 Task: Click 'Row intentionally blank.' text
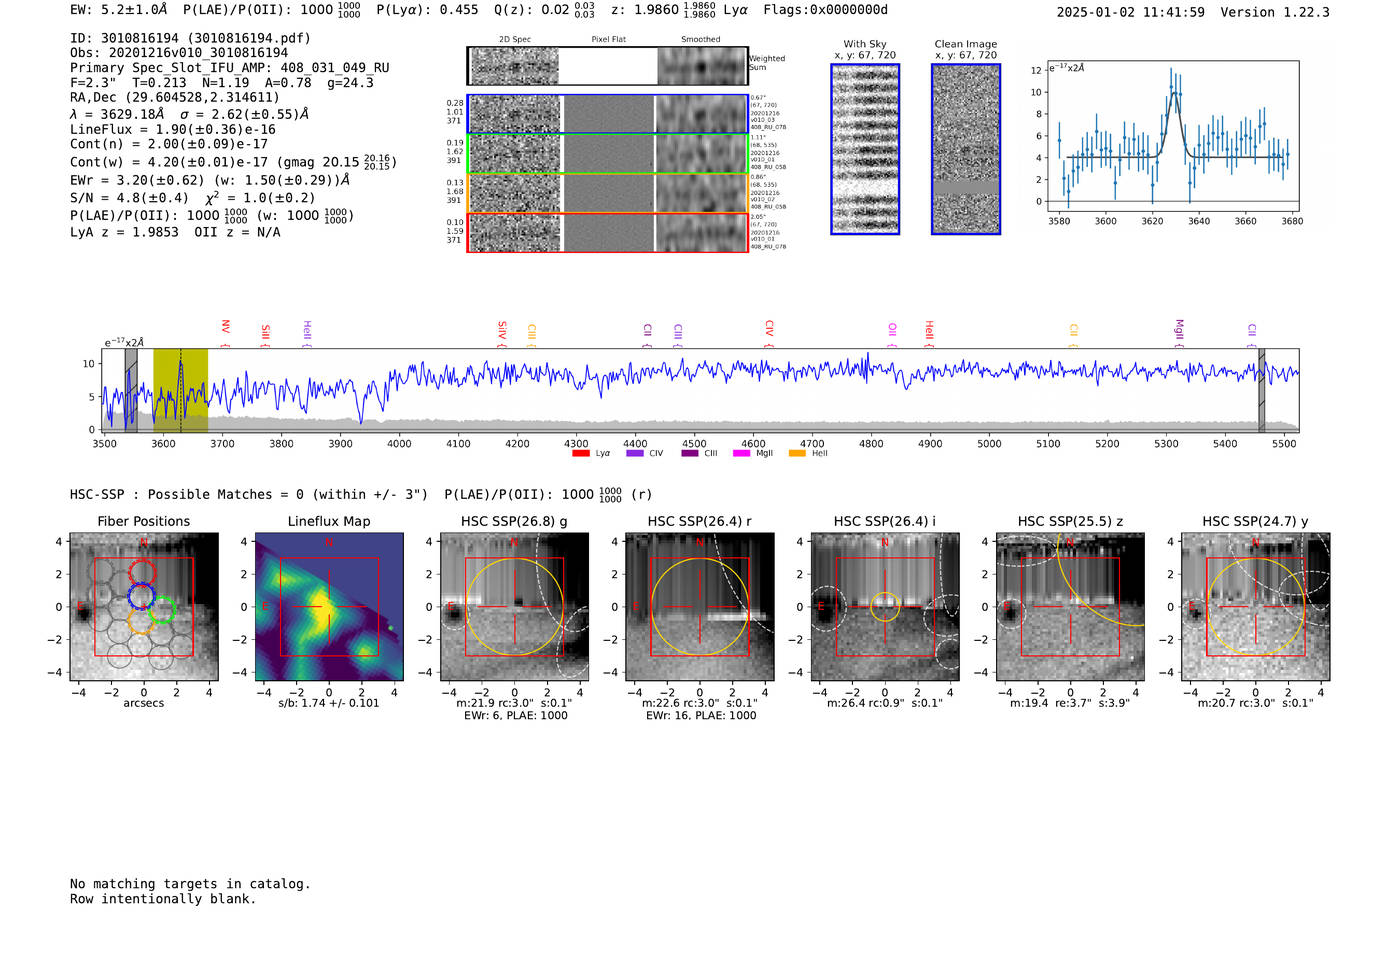coord(163,899)
